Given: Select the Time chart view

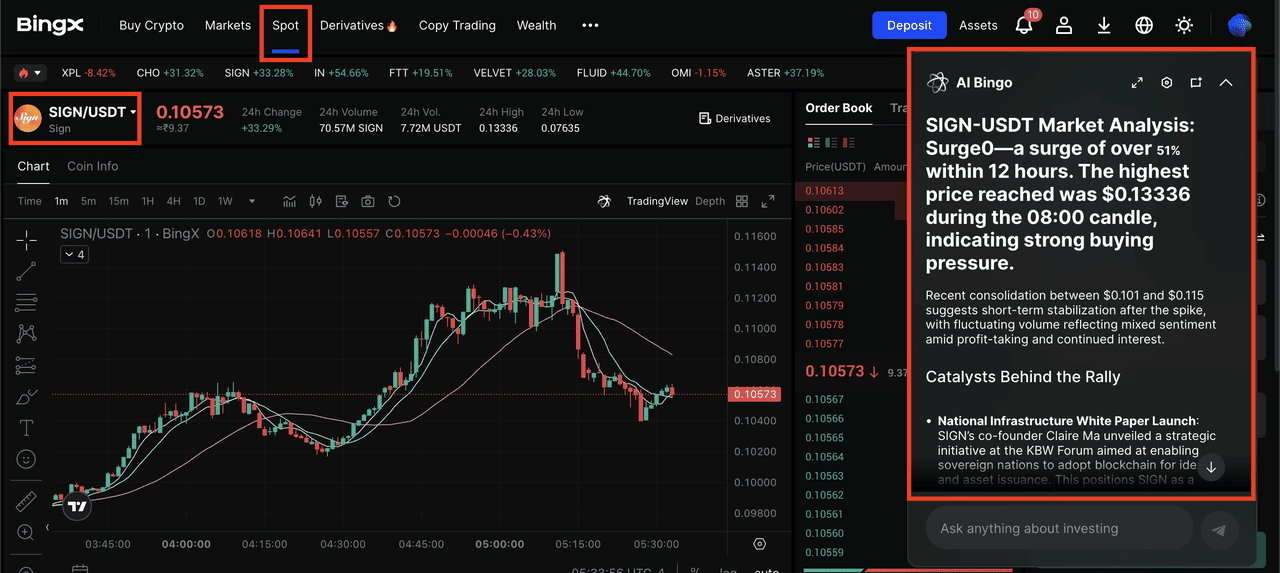Looking at the screenshot, I should [30, 201].
